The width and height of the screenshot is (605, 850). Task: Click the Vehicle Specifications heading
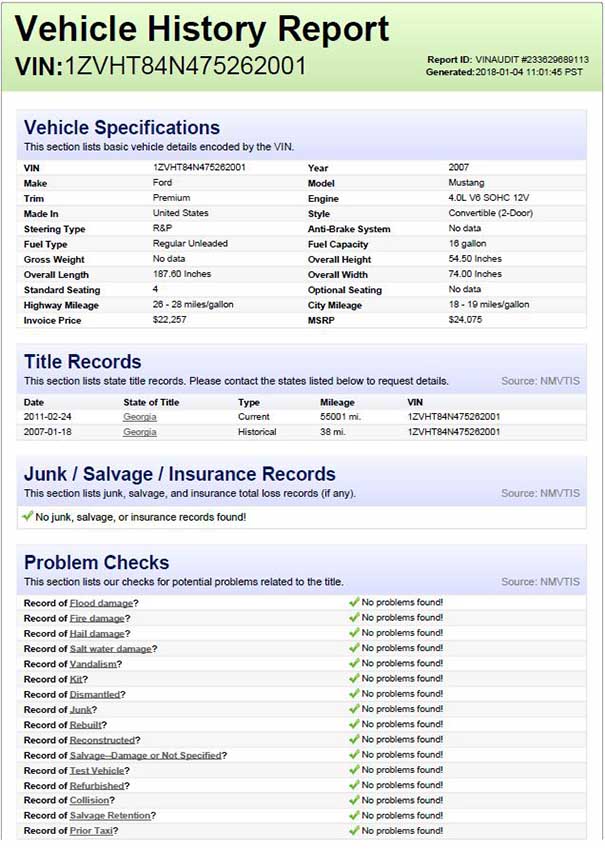pos(122,127)
